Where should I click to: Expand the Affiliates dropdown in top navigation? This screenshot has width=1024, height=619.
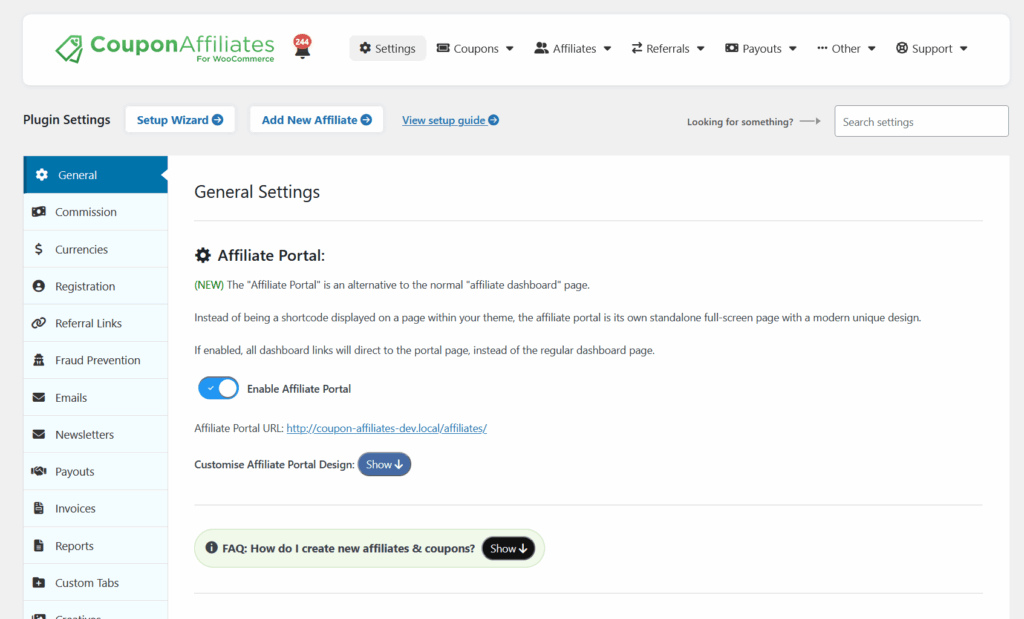(572, 48)
